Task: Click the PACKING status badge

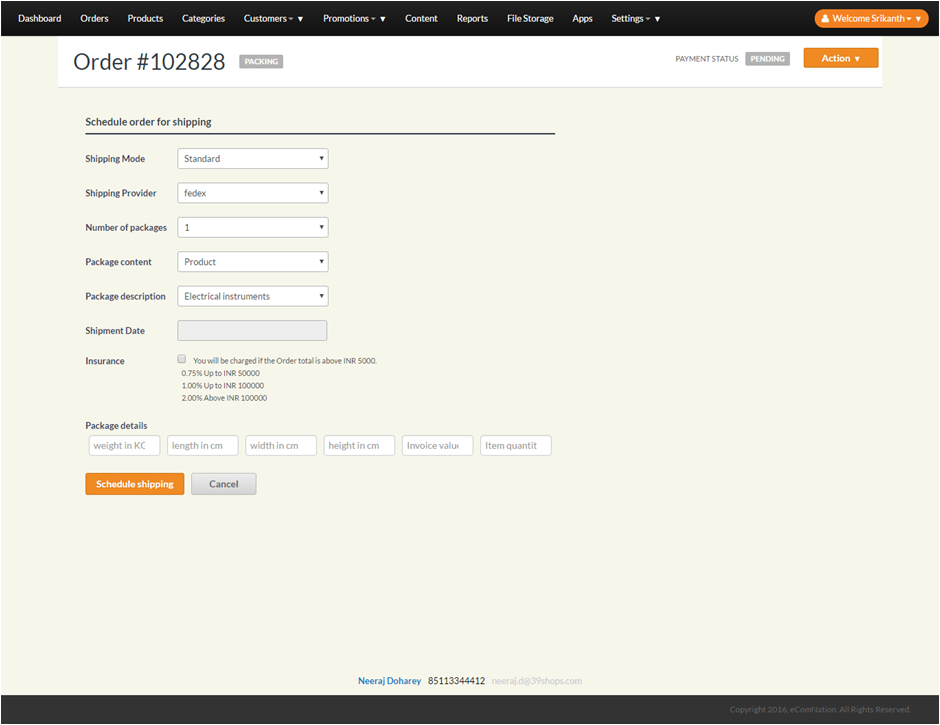Action: click(x=261, y=62)
